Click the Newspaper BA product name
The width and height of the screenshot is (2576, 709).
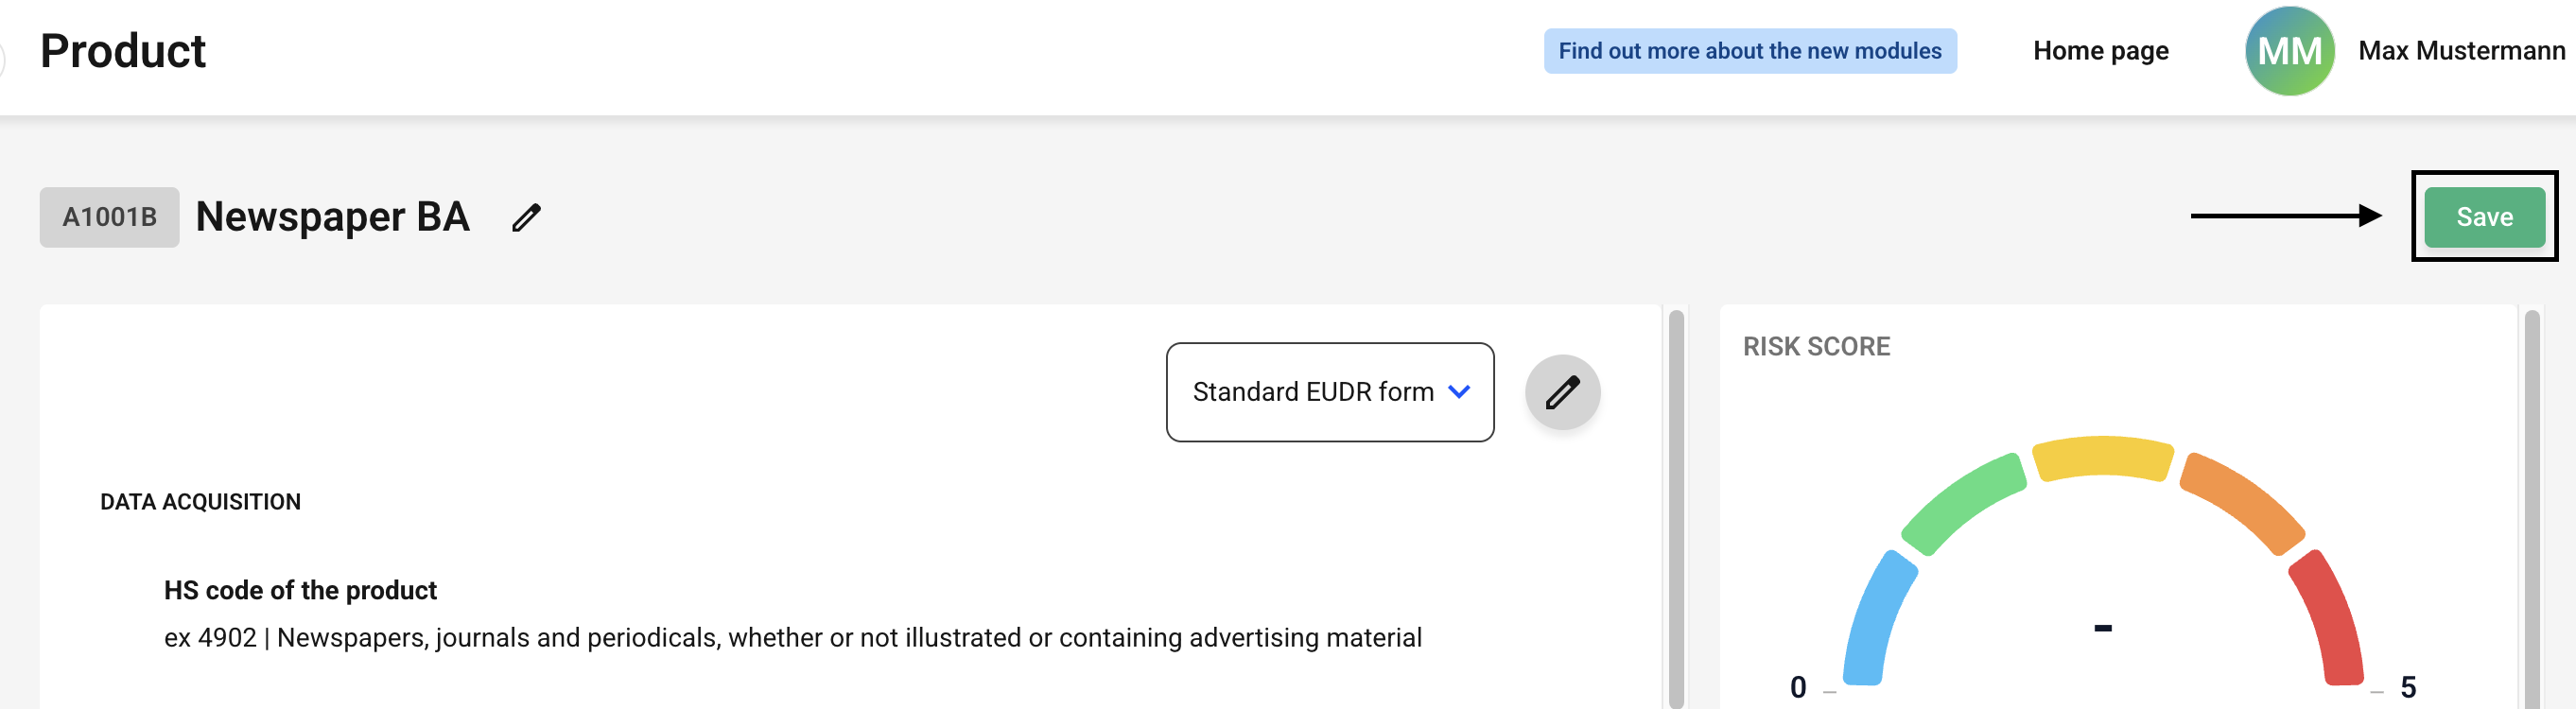(332, 217)
